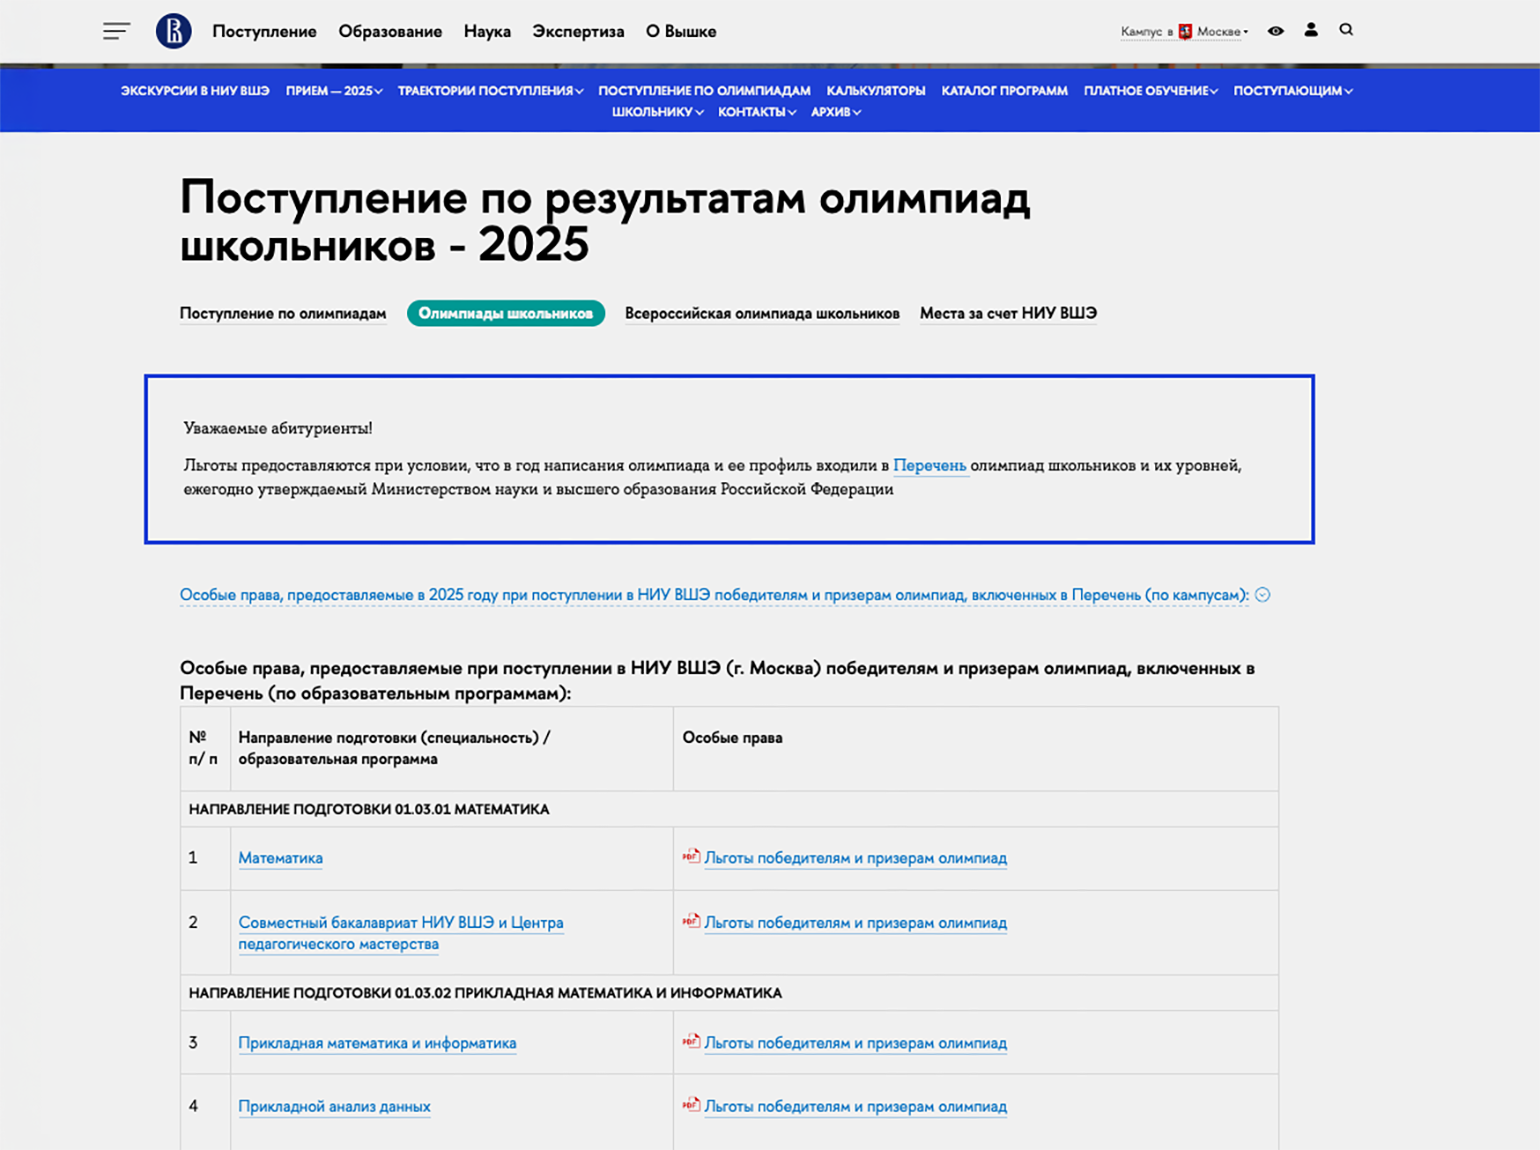Expand the Прием — 2025 menu
This screenshot has width=1540, height=1150.
coord(333,91)
